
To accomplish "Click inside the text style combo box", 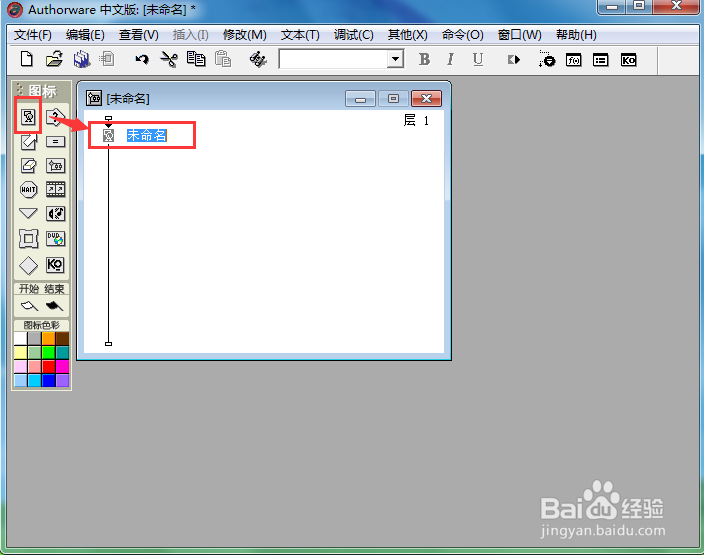I will (334, 59).
